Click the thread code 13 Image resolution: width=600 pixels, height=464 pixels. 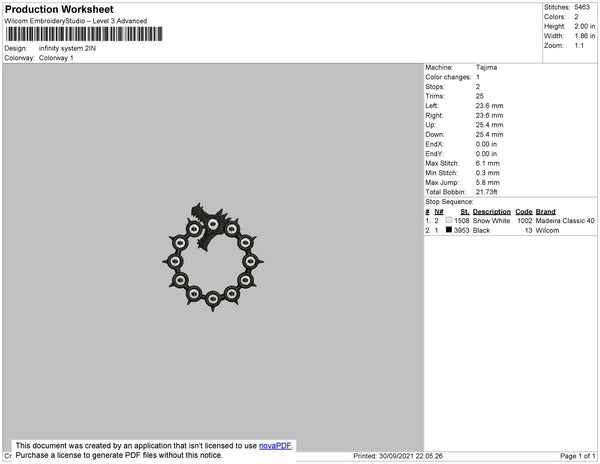click(x=528, y=230)
